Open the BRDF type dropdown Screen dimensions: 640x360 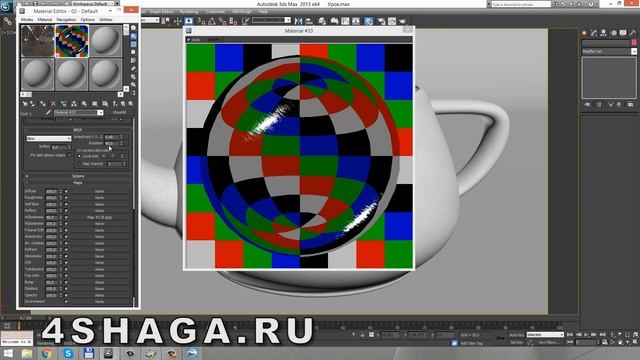coord(49,139)
